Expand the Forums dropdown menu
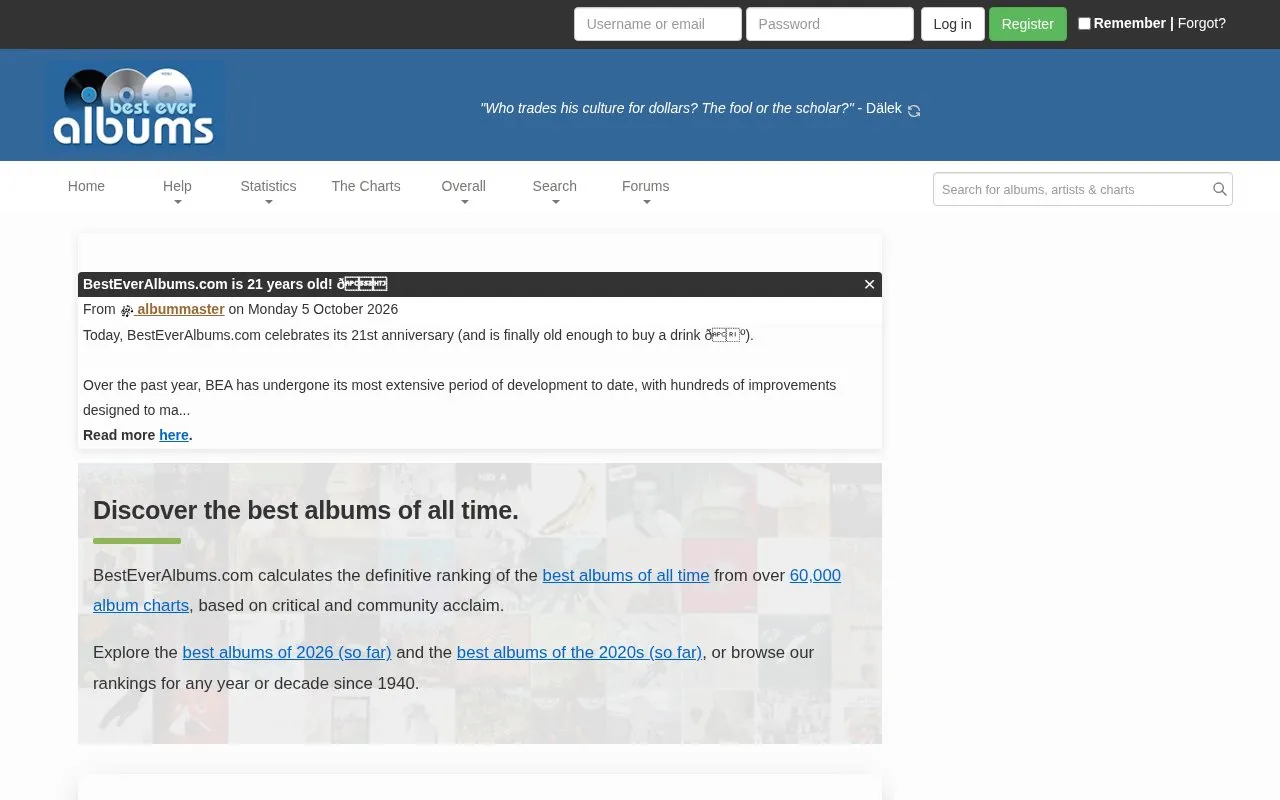1280x800 pixels. (x=645, y=192)
